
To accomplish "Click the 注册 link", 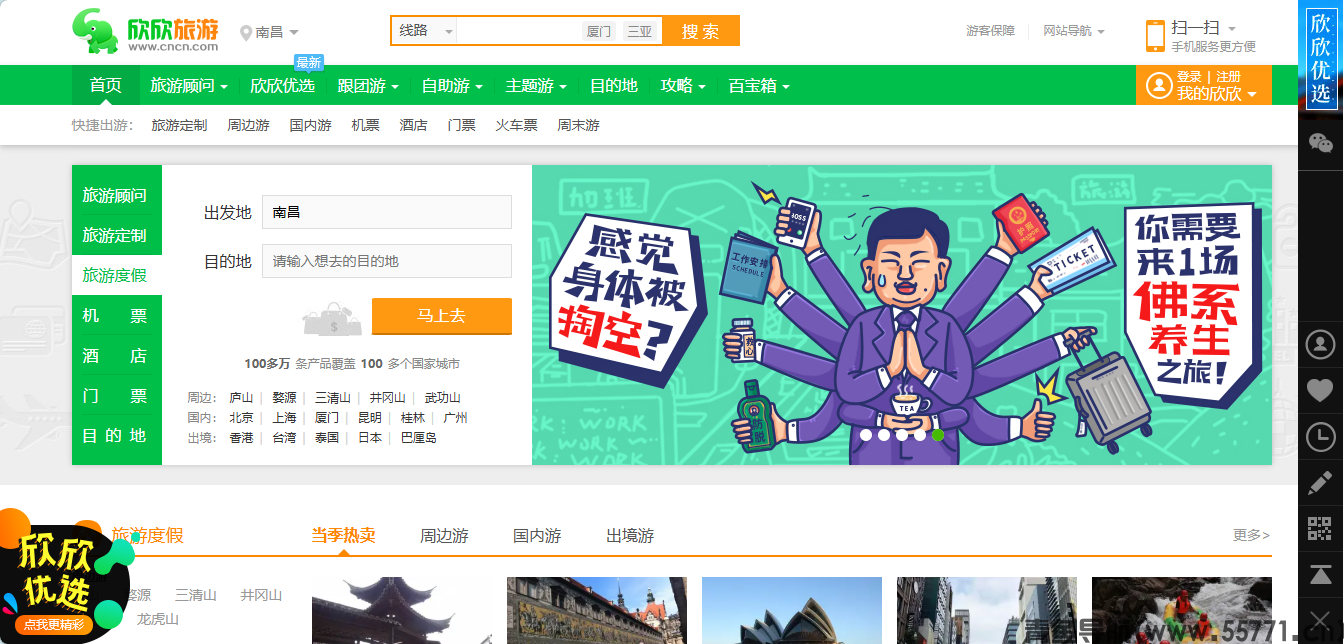I will pyautogui.click(x=1228, y=77).
